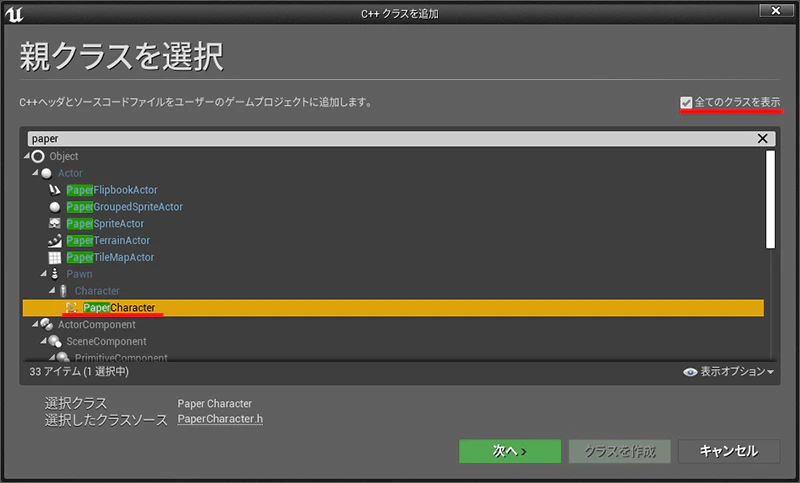Click the PaperFlipbookActor icon
Image resolution: width=800 pixels, height=483 pixels.
click(x=55, y=190)
